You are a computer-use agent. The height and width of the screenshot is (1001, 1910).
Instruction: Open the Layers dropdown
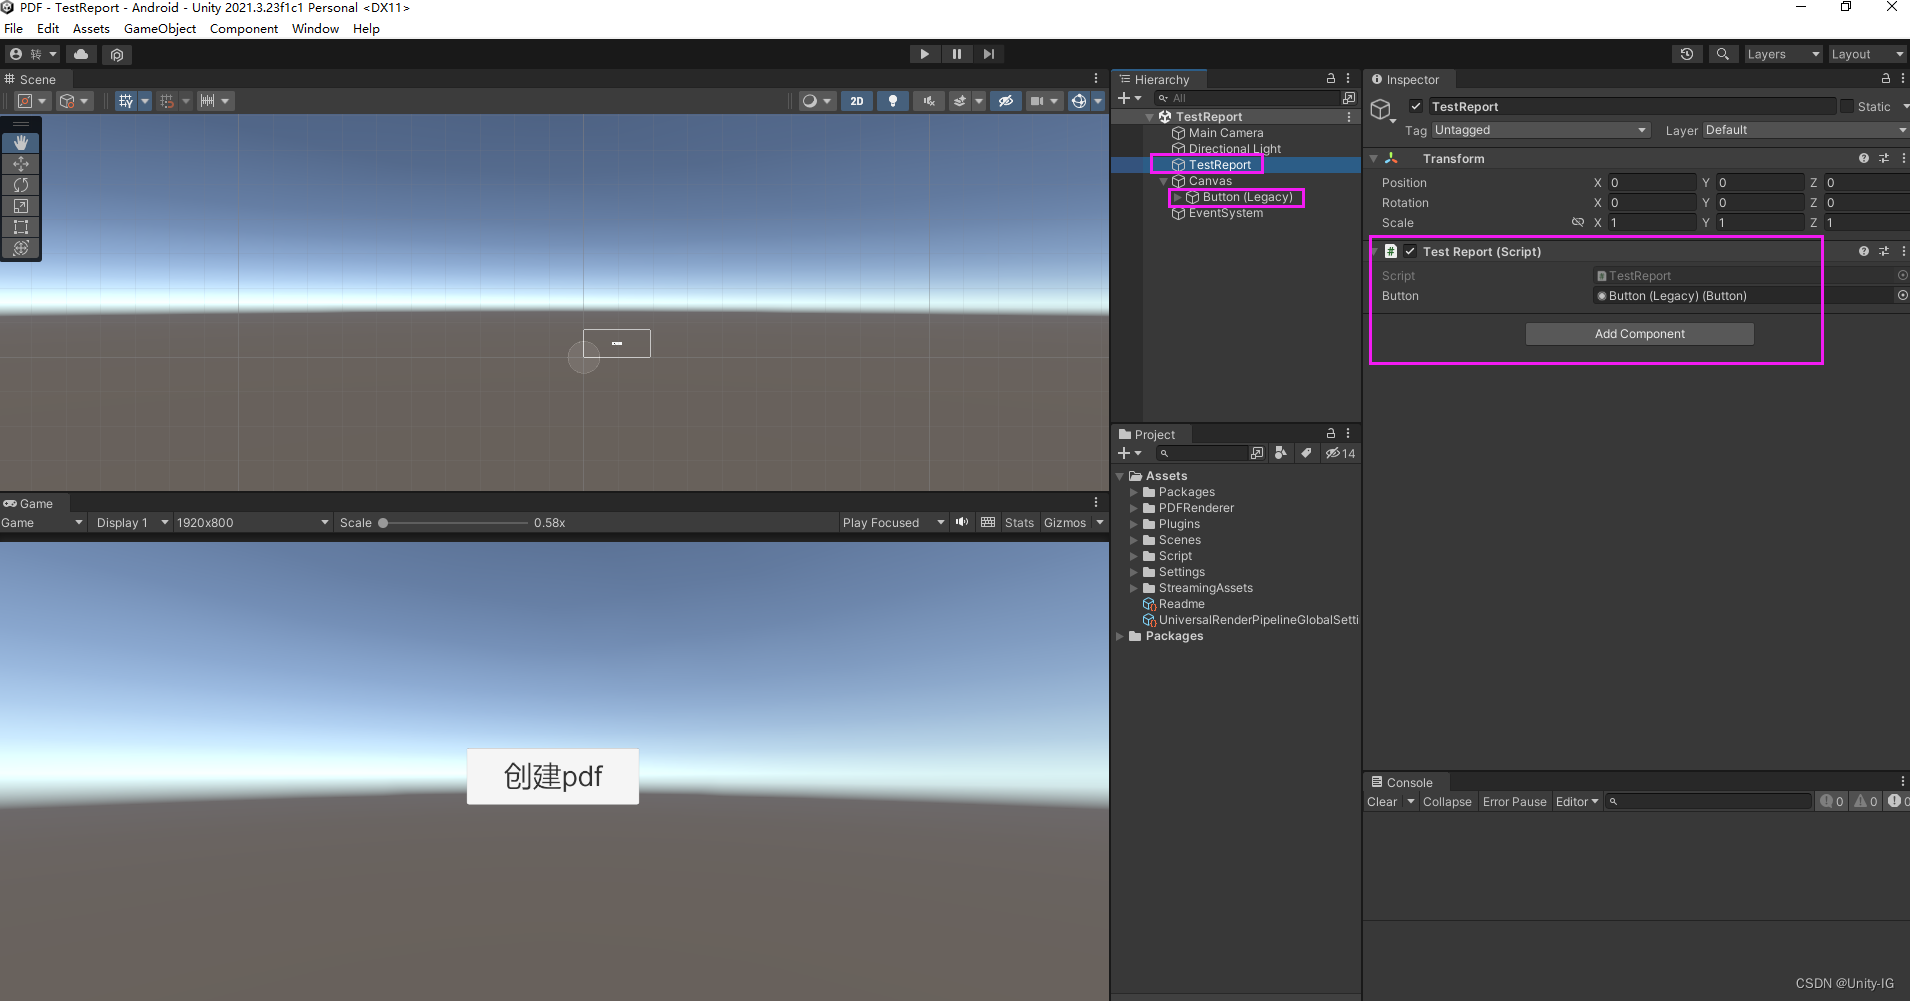click(1782, 54)
